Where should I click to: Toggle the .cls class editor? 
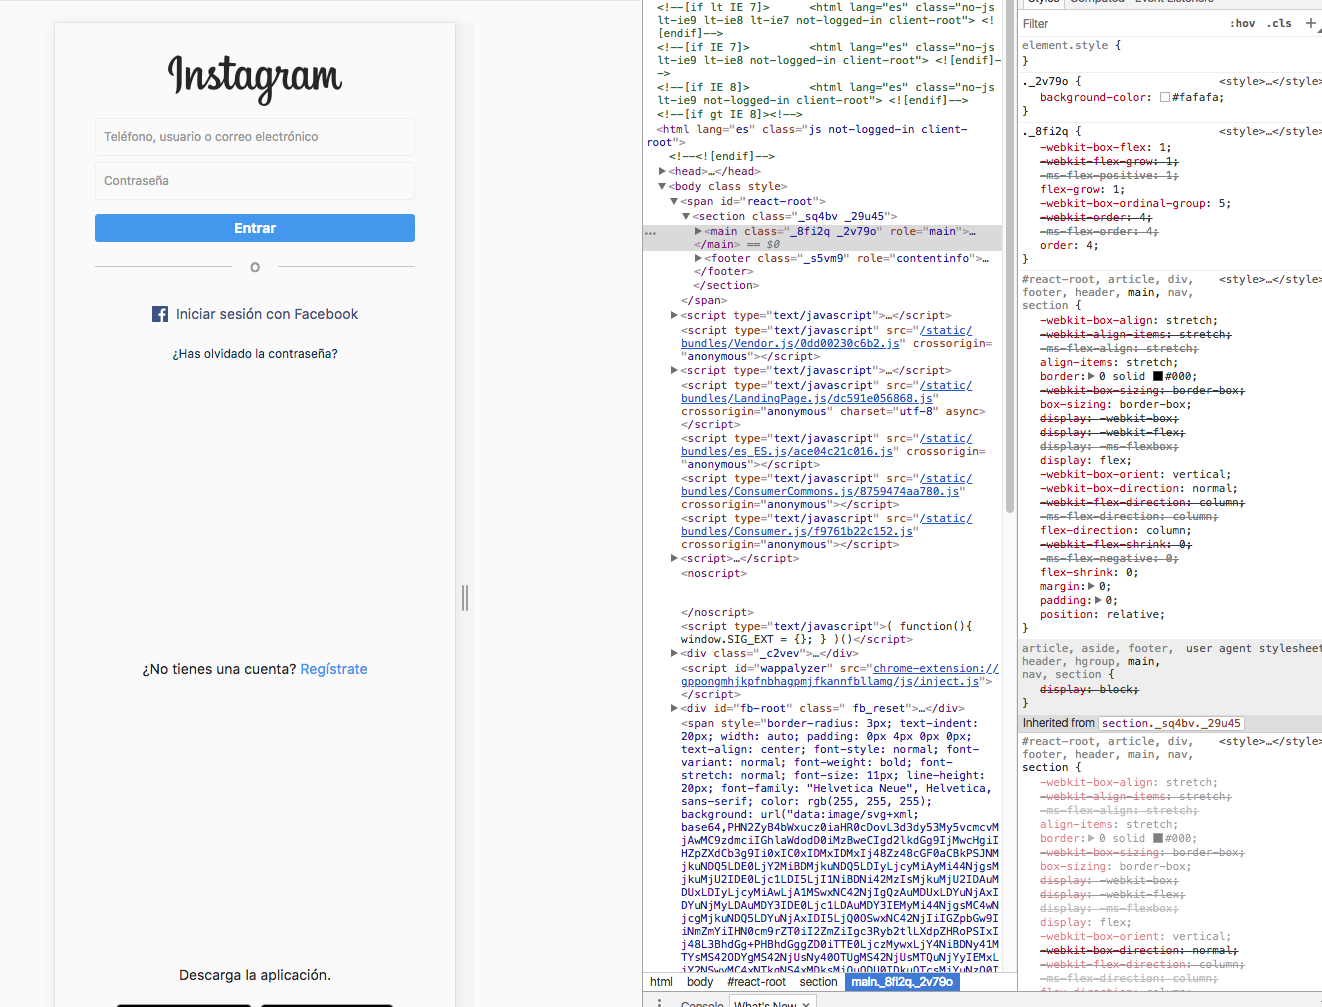tap(1279, 23)
